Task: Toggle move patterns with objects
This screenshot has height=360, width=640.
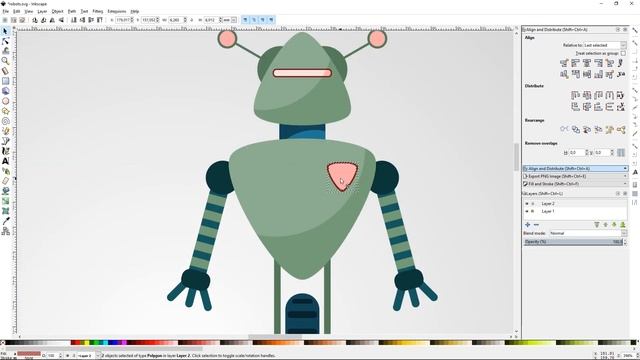Action: pyautogui.click(x=271, y=20)
